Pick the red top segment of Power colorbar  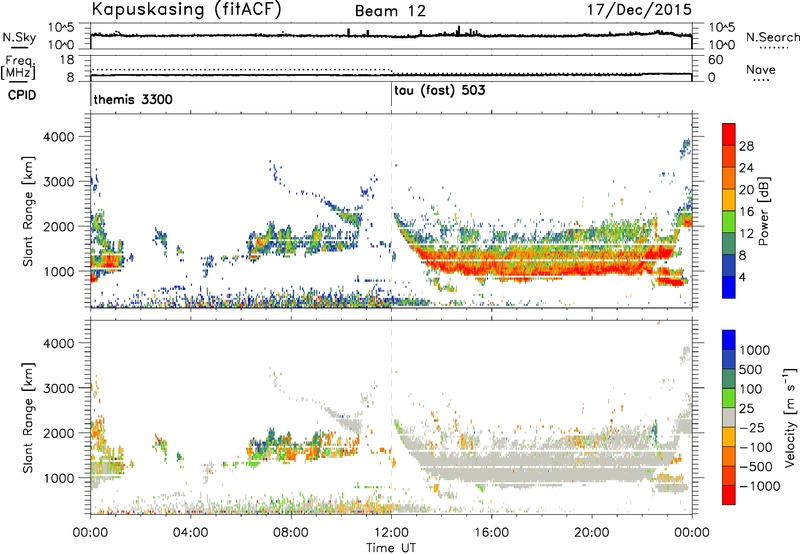pyautogui.click(x=729, y=134)
